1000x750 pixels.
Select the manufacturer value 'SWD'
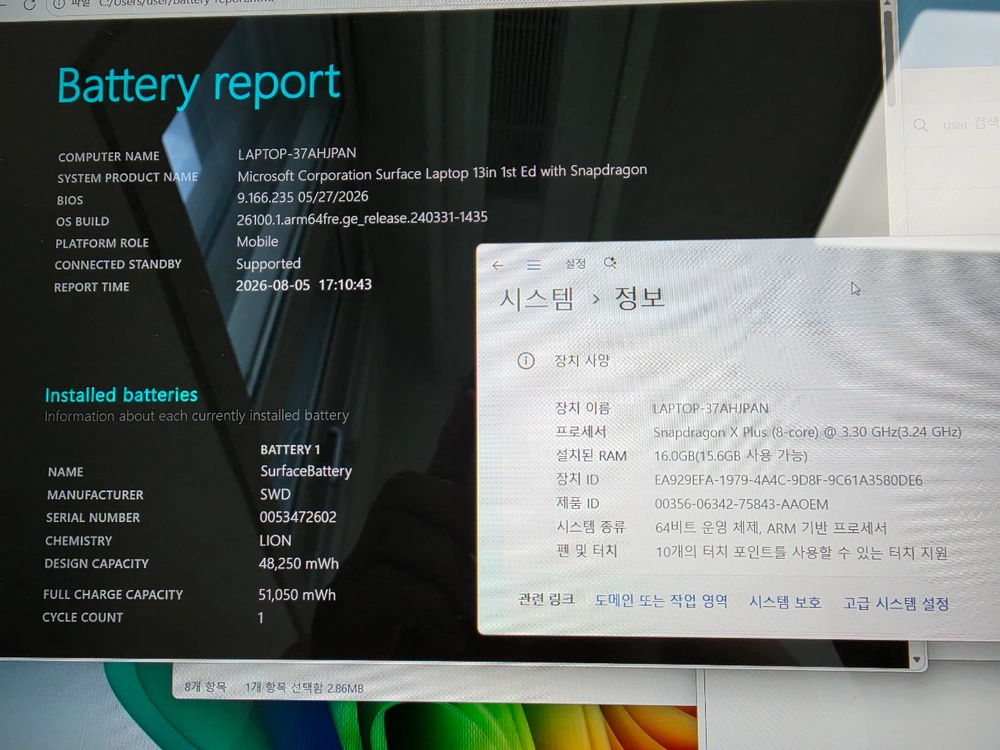(275, 494)
